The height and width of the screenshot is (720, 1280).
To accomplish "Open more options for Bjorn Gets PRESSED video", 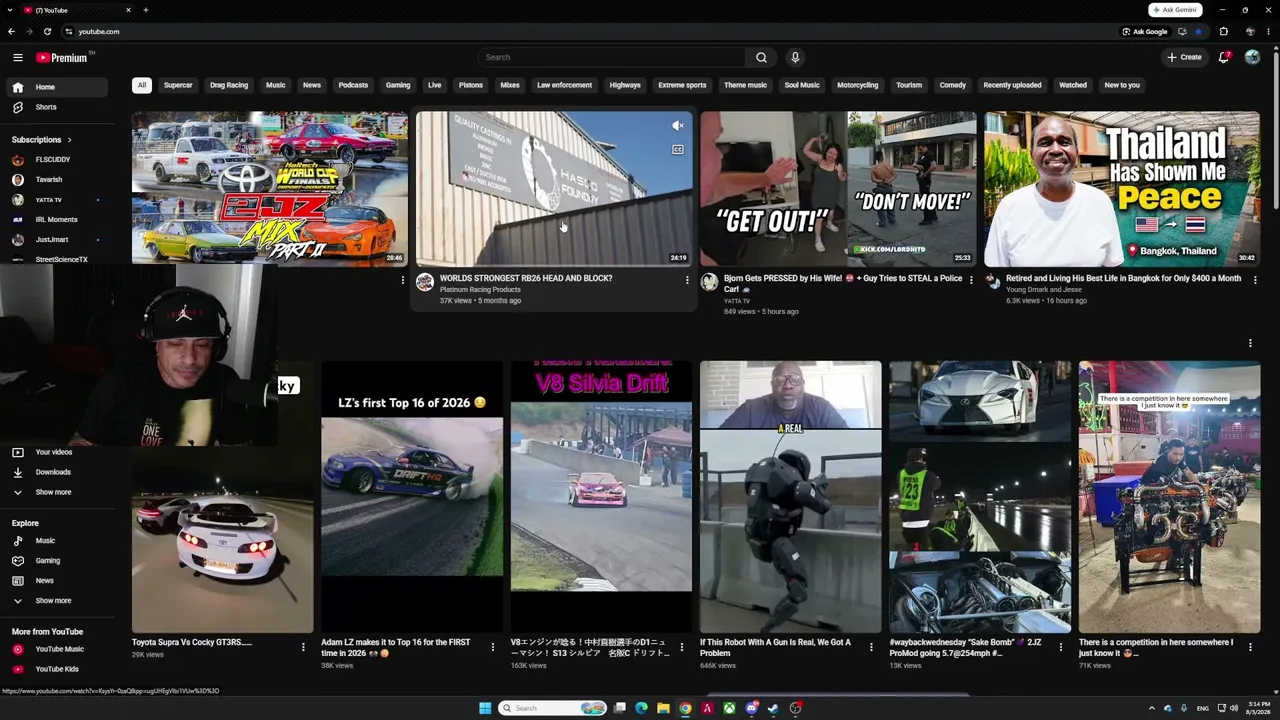I will tap(971, 280).
